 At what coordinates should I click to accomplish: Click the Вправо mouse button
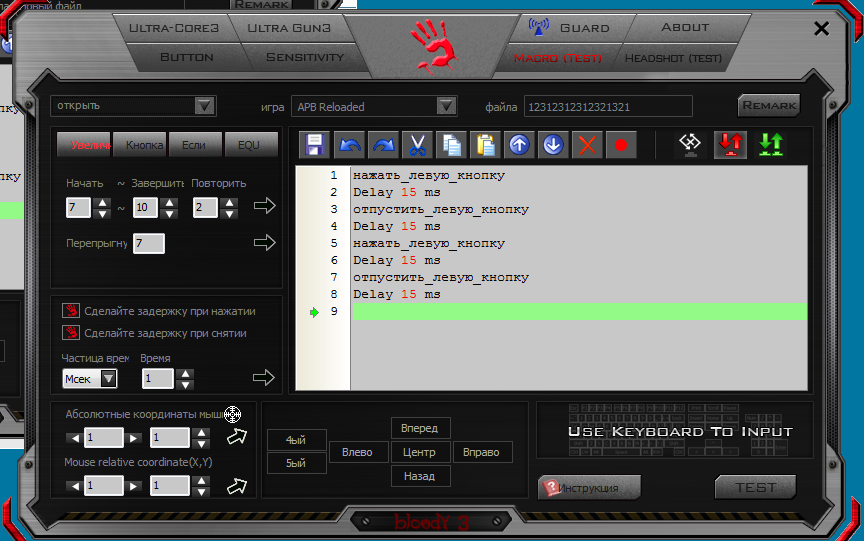point(483,452)
